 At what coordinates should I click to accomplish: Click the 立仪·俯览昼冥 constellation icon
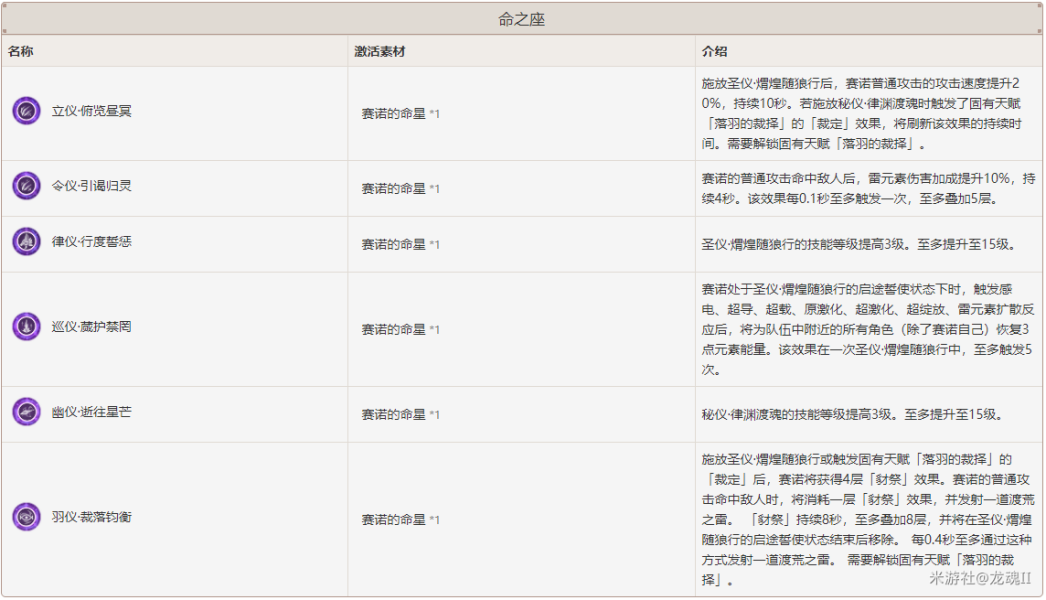point(27,111)
